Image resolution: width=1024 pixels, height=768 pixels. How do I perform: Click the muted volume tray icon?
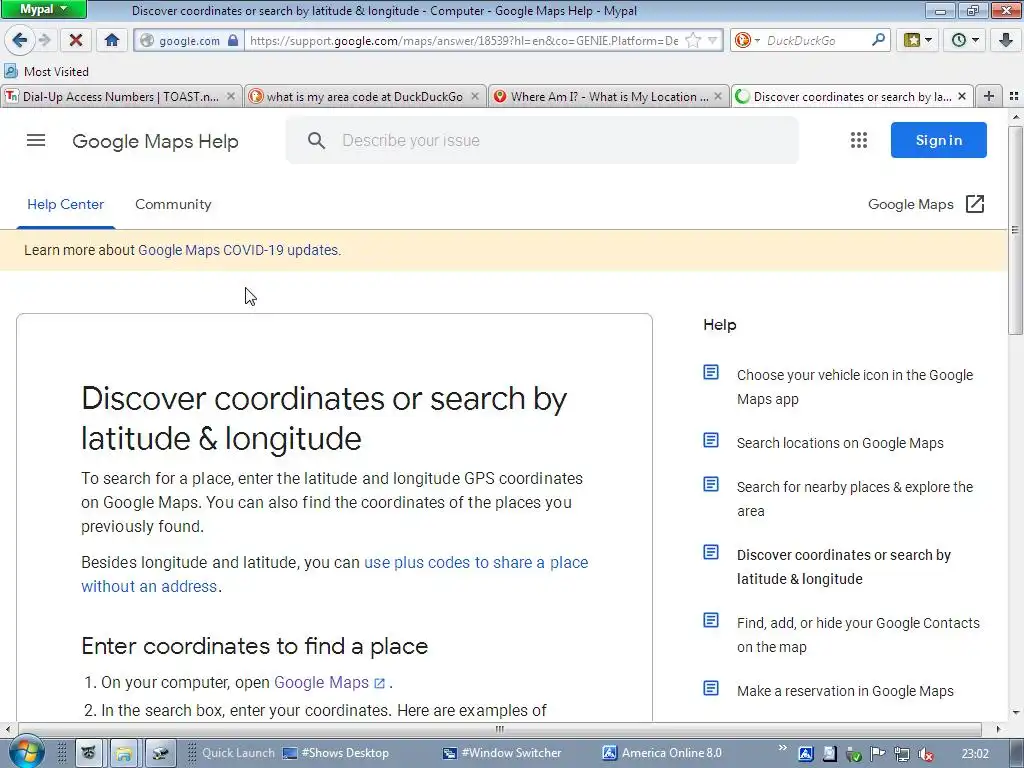point(925,754)
